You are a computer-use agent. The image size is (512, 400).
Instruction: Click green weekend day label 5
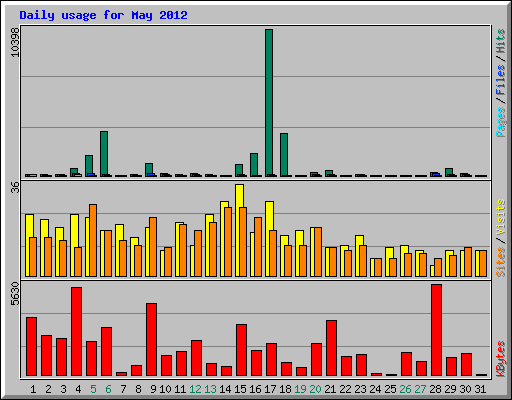click(93, 389)
